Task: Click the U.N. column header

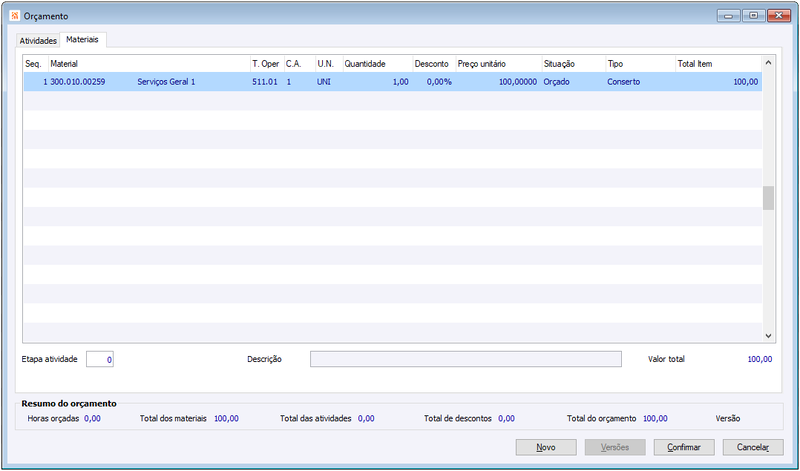Action: point(329,64)
